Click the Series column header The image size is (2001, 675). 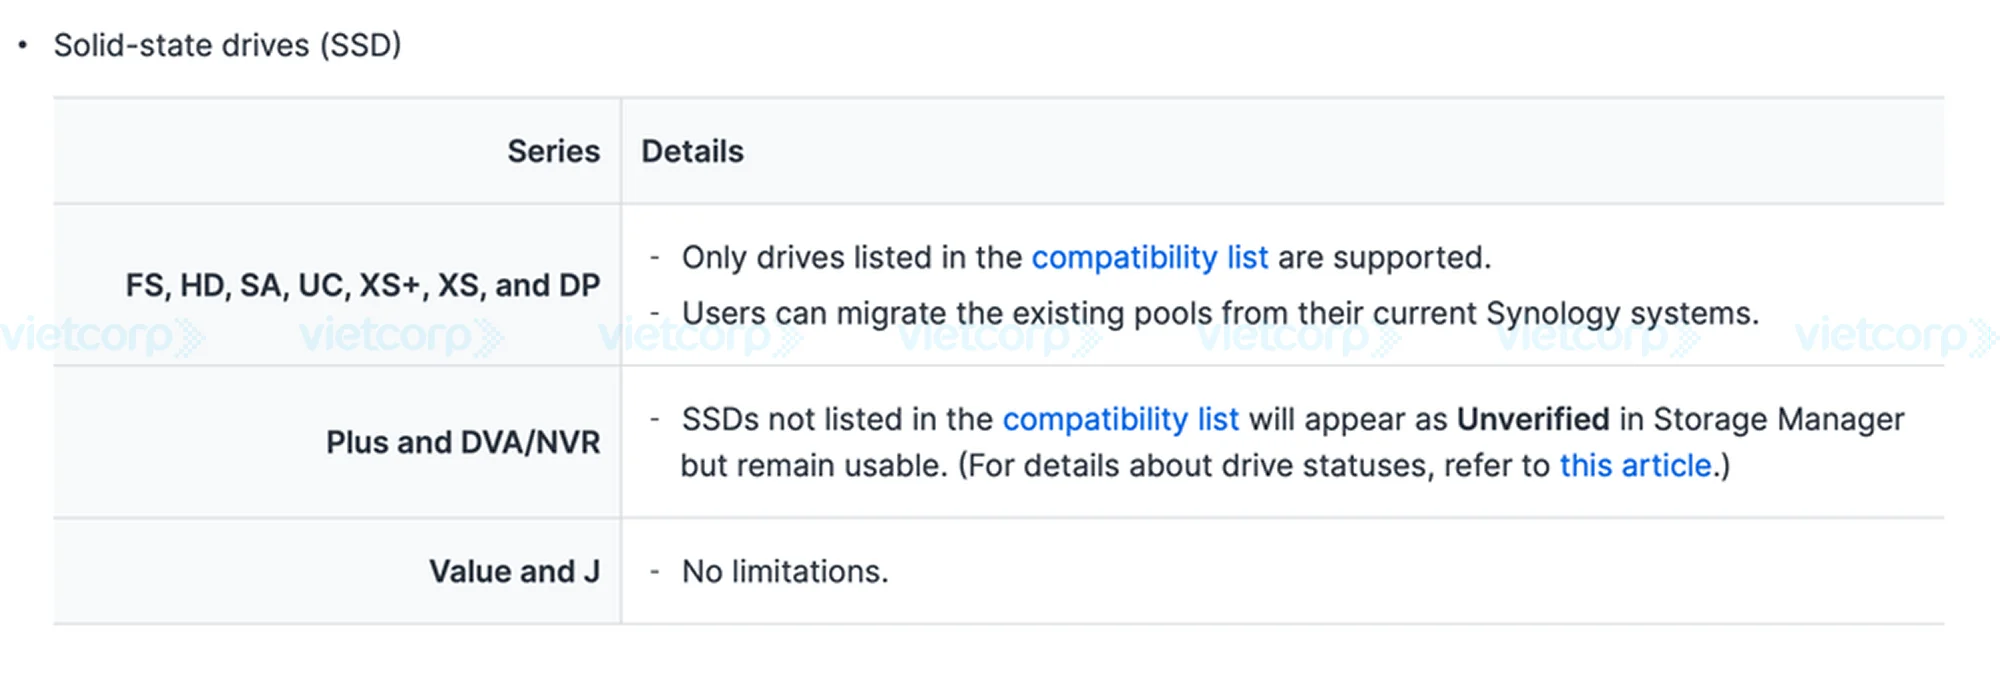(553, 151)
